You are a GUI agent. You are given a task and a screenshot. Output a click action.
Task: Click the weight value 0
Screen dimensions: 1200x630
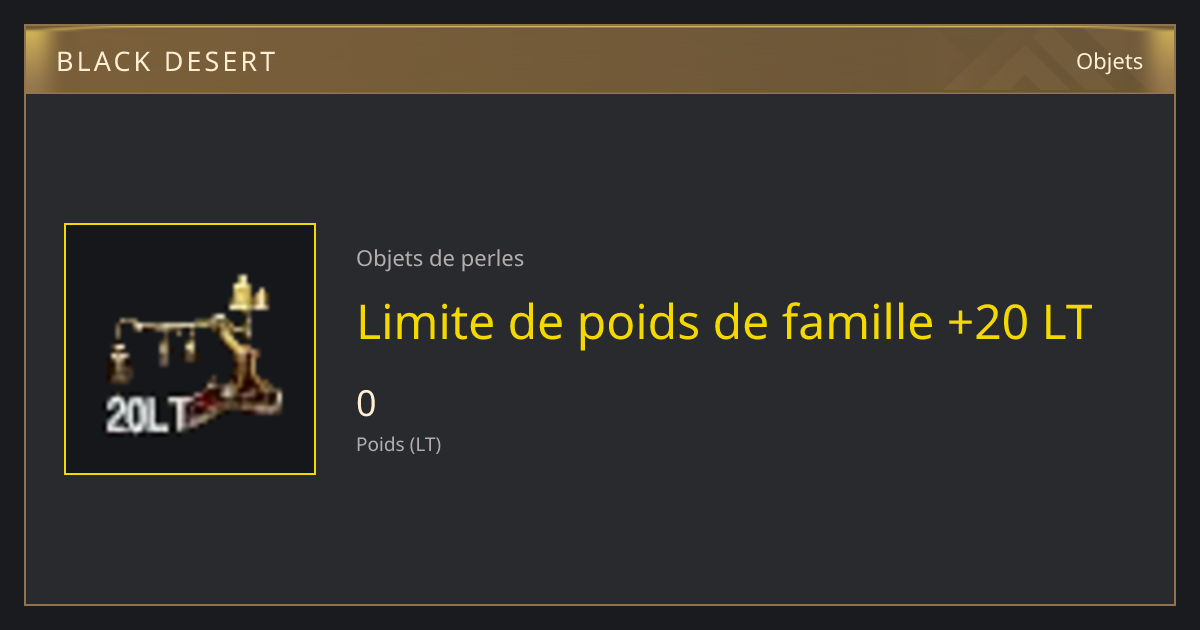tap(366, 404)
